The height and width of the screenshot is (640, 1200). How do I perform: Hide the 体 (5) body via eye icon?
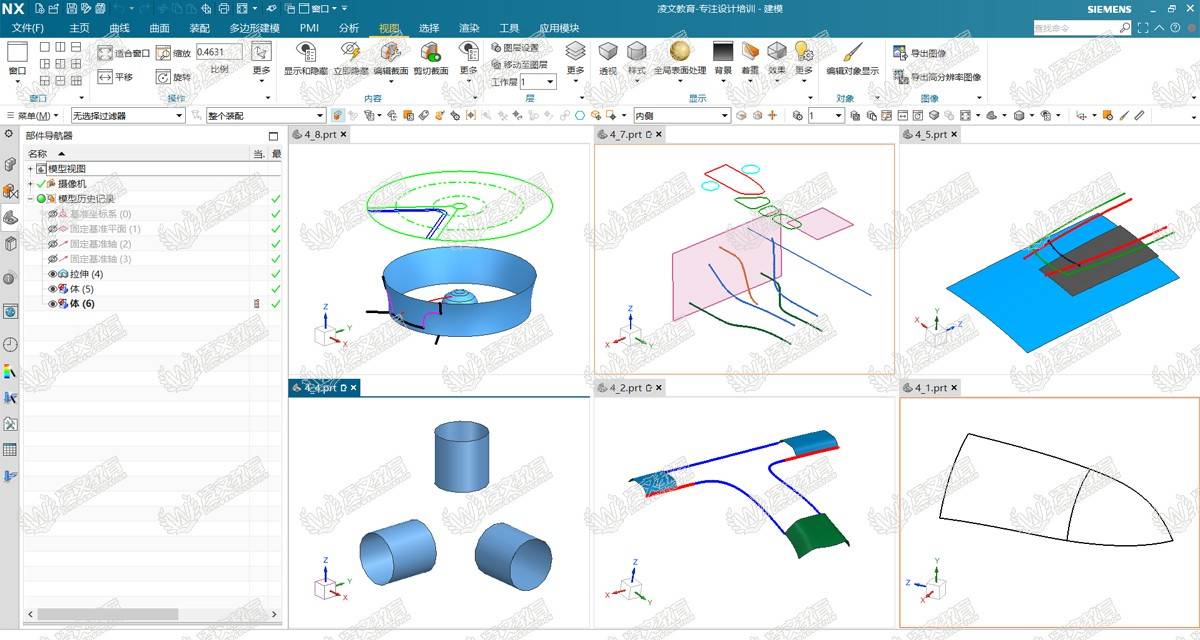(53, 289)
